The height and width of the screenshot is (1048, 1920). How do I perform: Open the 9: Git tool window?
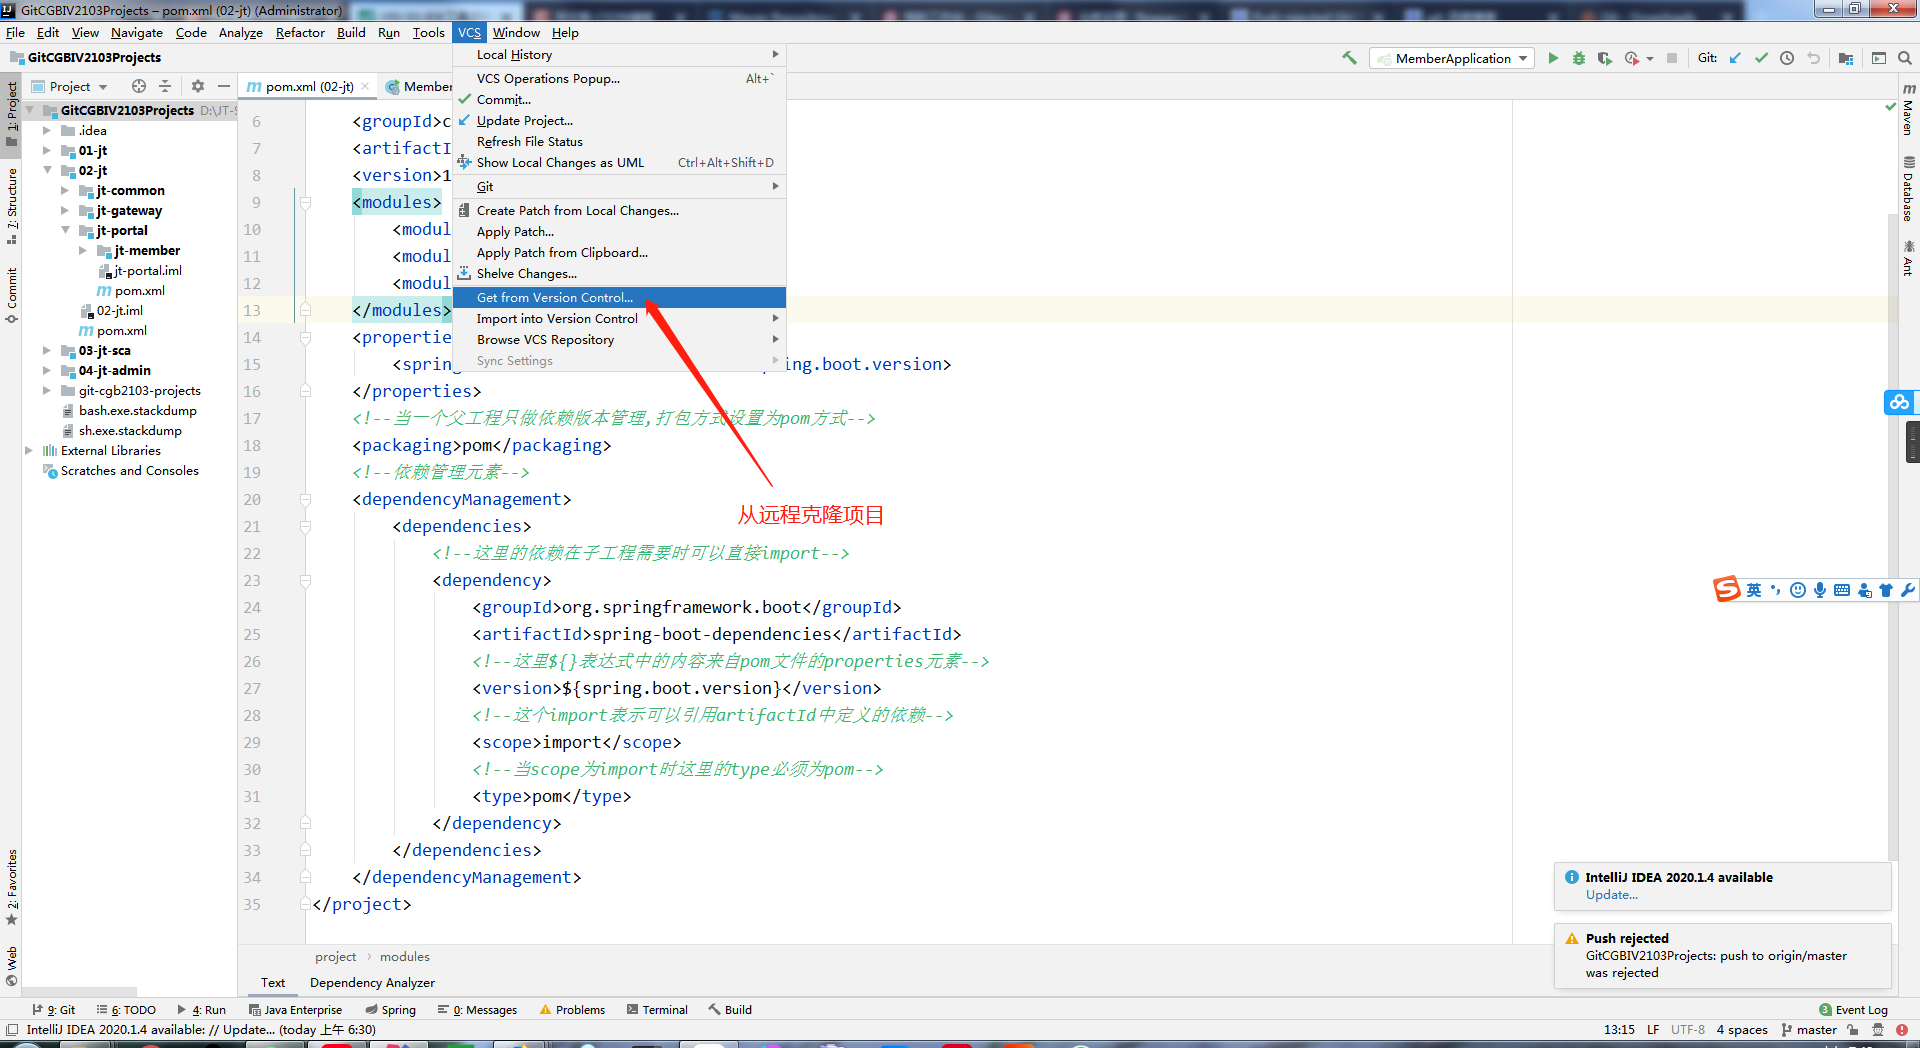[x=54, y=1009]
